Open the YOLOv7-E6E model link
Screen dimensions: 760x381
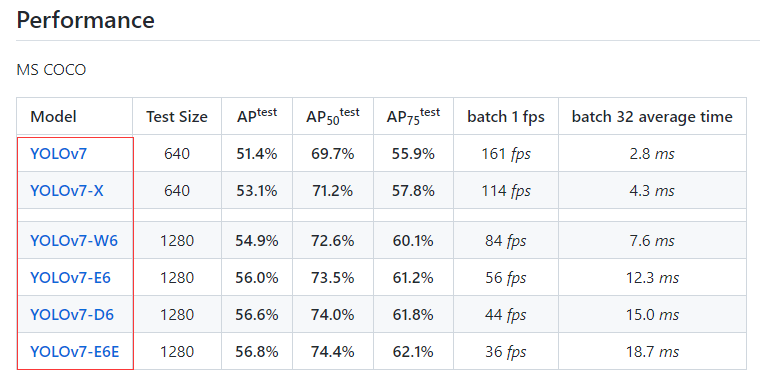coord(75,351)
